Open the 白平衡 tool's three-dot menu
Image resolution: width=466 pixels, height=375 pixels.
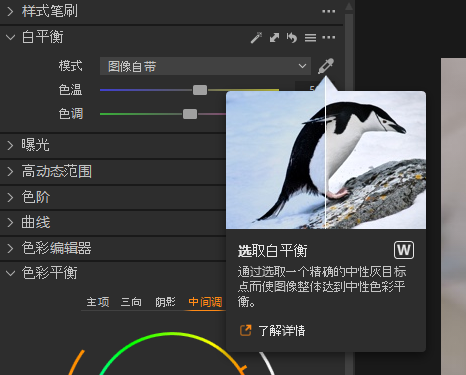point(329,37)
